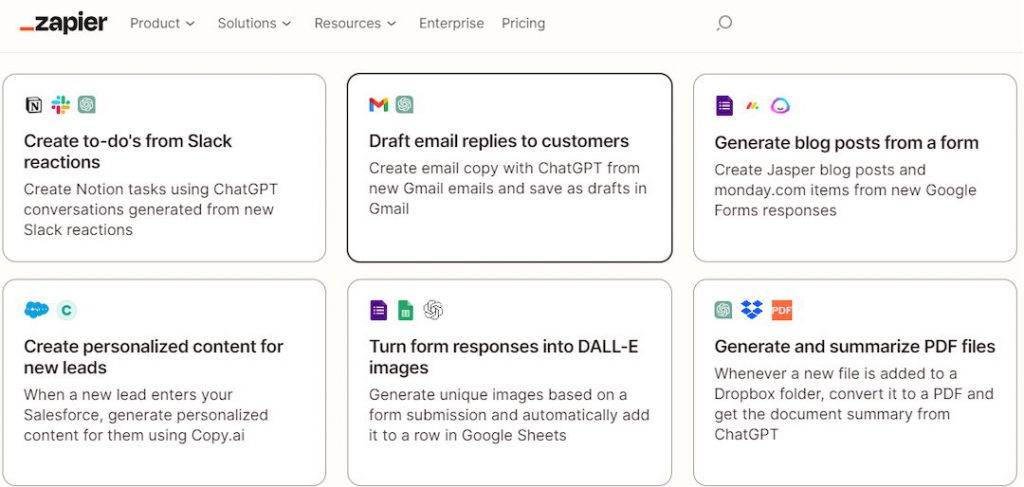The width and height of the screenshot is (1024, 487).
Task: Click the Jasper icon in blog posts card
Action: 780,106
